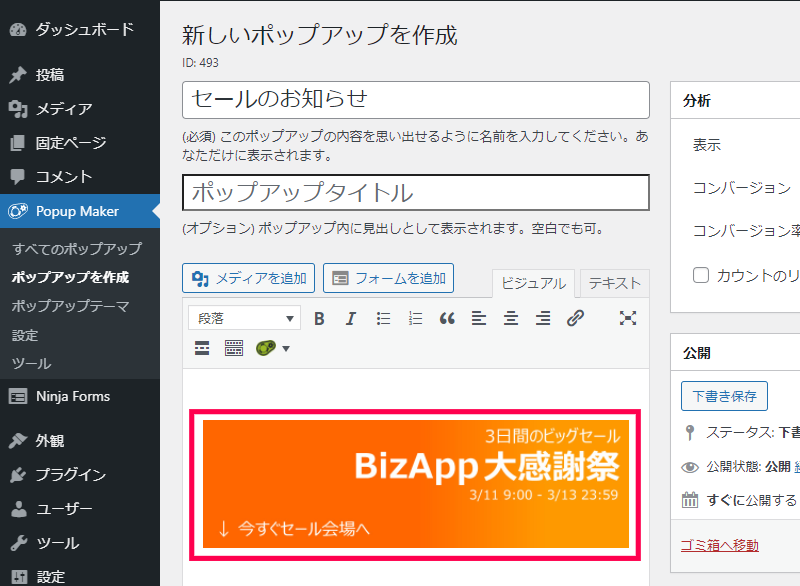Viewport: 800px width, 586px height.
Task: Open コメント in the sidebar
Action: click(80, 177)
